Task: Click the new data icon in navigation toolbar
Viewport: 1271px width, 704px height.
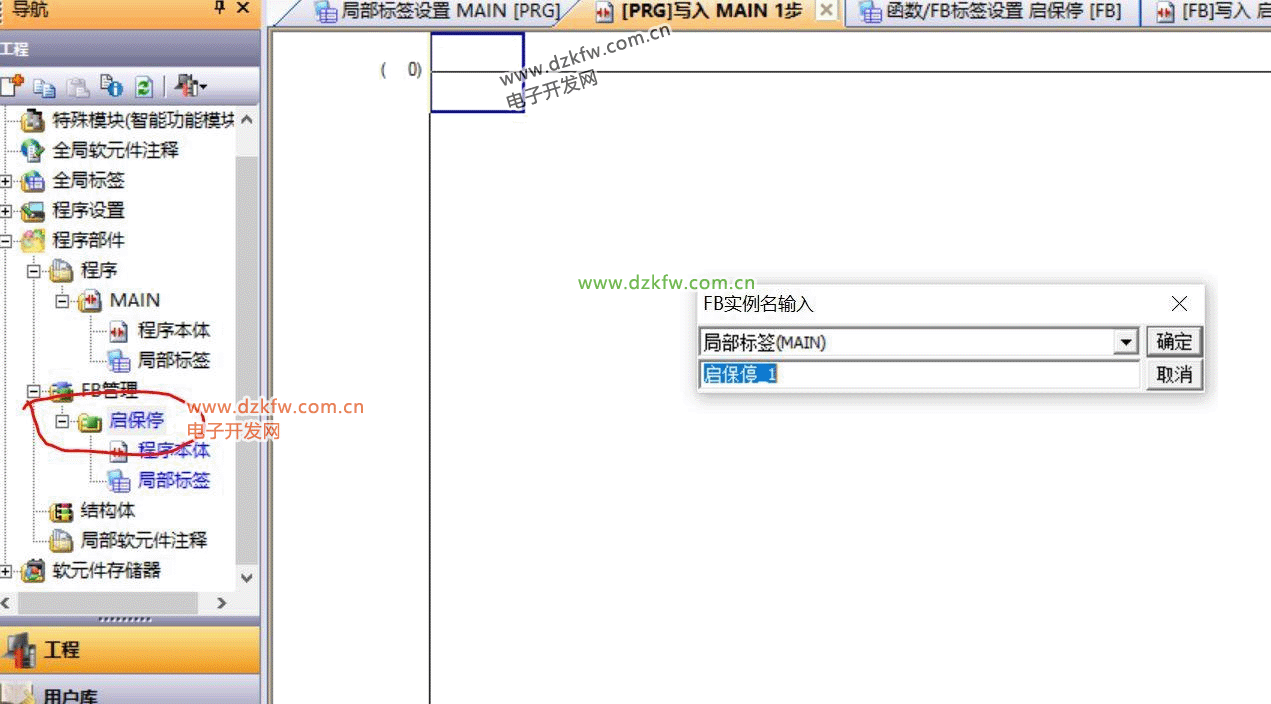Action: click(x=11, y=86)
